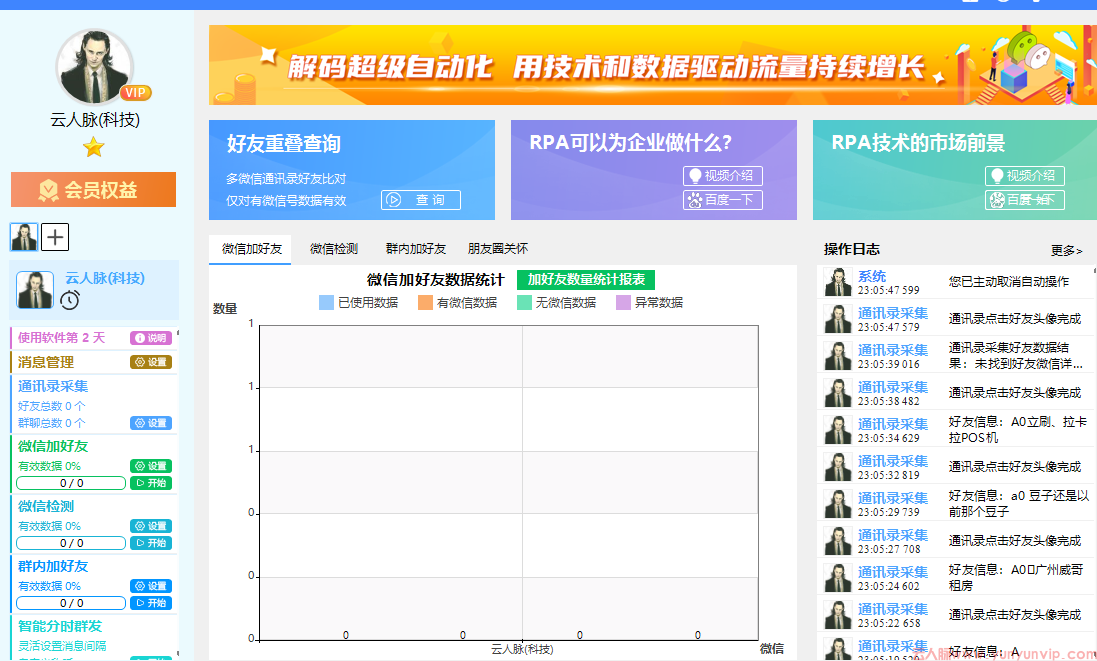Start the 微信检测 task with 开始
Image resolution: width=1097 pixels, height=661 pixels.
151,543
